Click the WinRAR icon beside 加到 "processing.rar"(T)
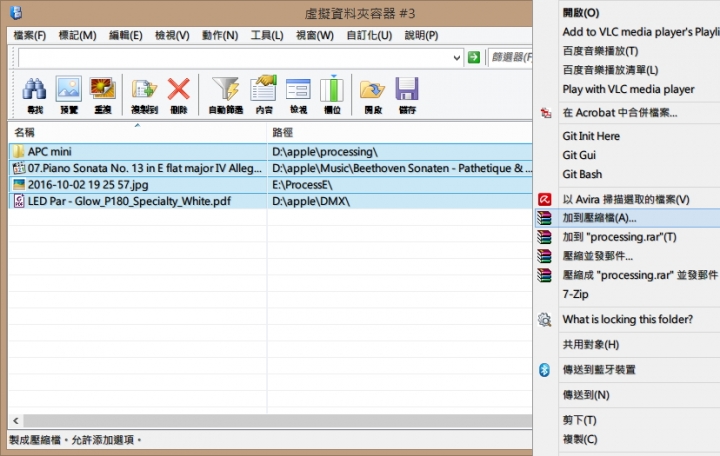This screenshot has height=456, width=720. [544, 237]
